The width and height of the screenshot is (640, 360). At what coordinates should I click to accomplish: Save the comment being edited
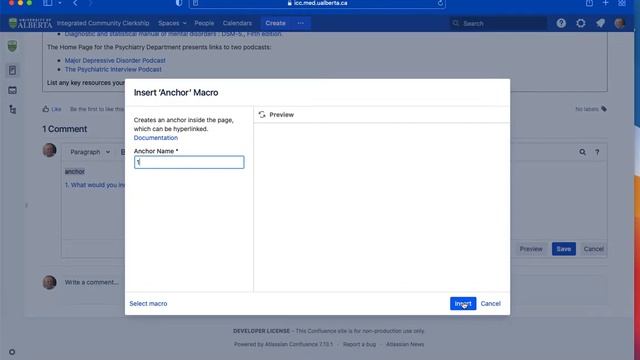click(x=564, y=249)
